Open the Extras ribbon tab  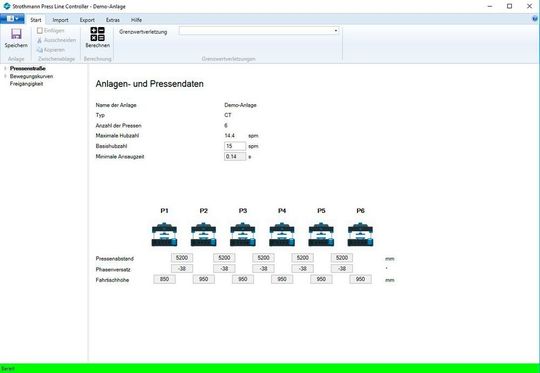(113, 20)
